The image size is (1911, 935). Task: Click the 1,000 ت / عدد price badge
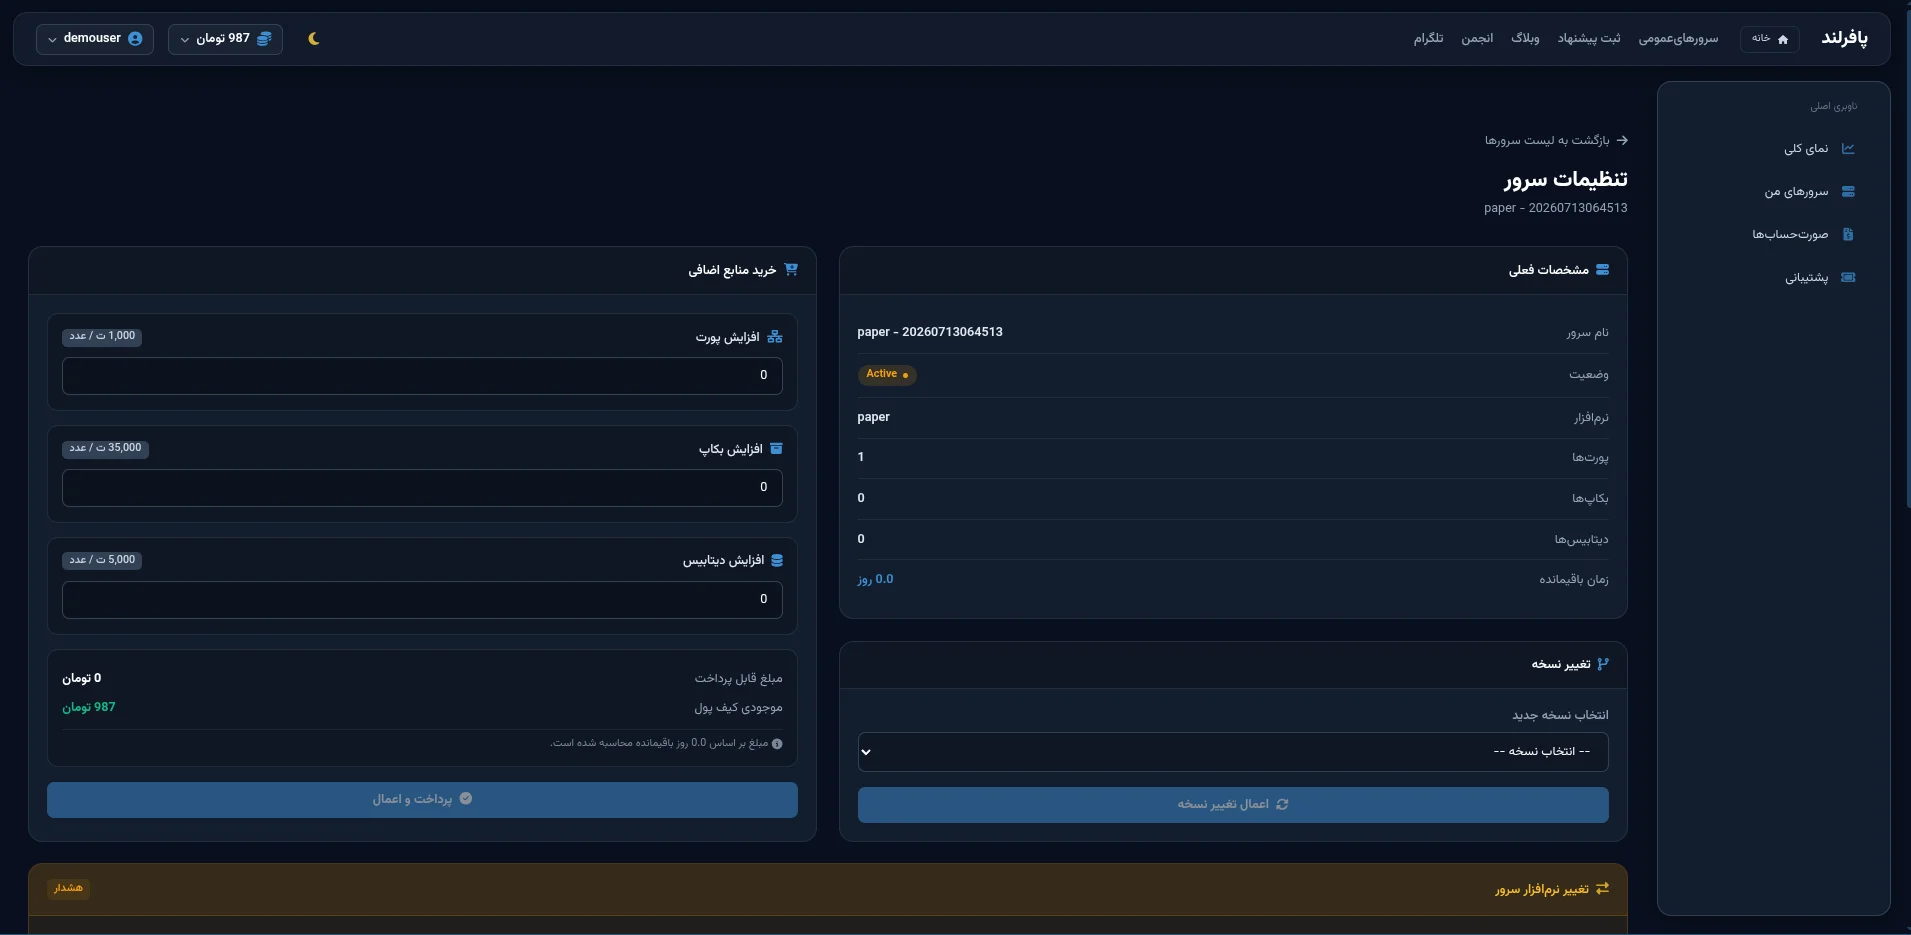pos(102,337)
